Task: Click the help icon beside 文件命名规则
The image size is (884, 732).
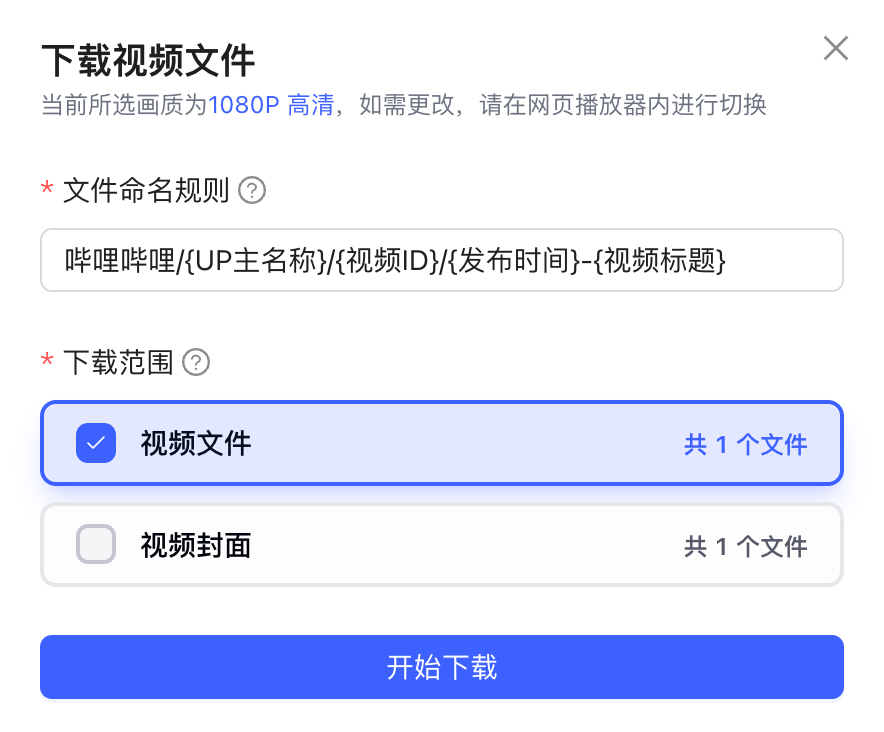Action: [253, 189]
